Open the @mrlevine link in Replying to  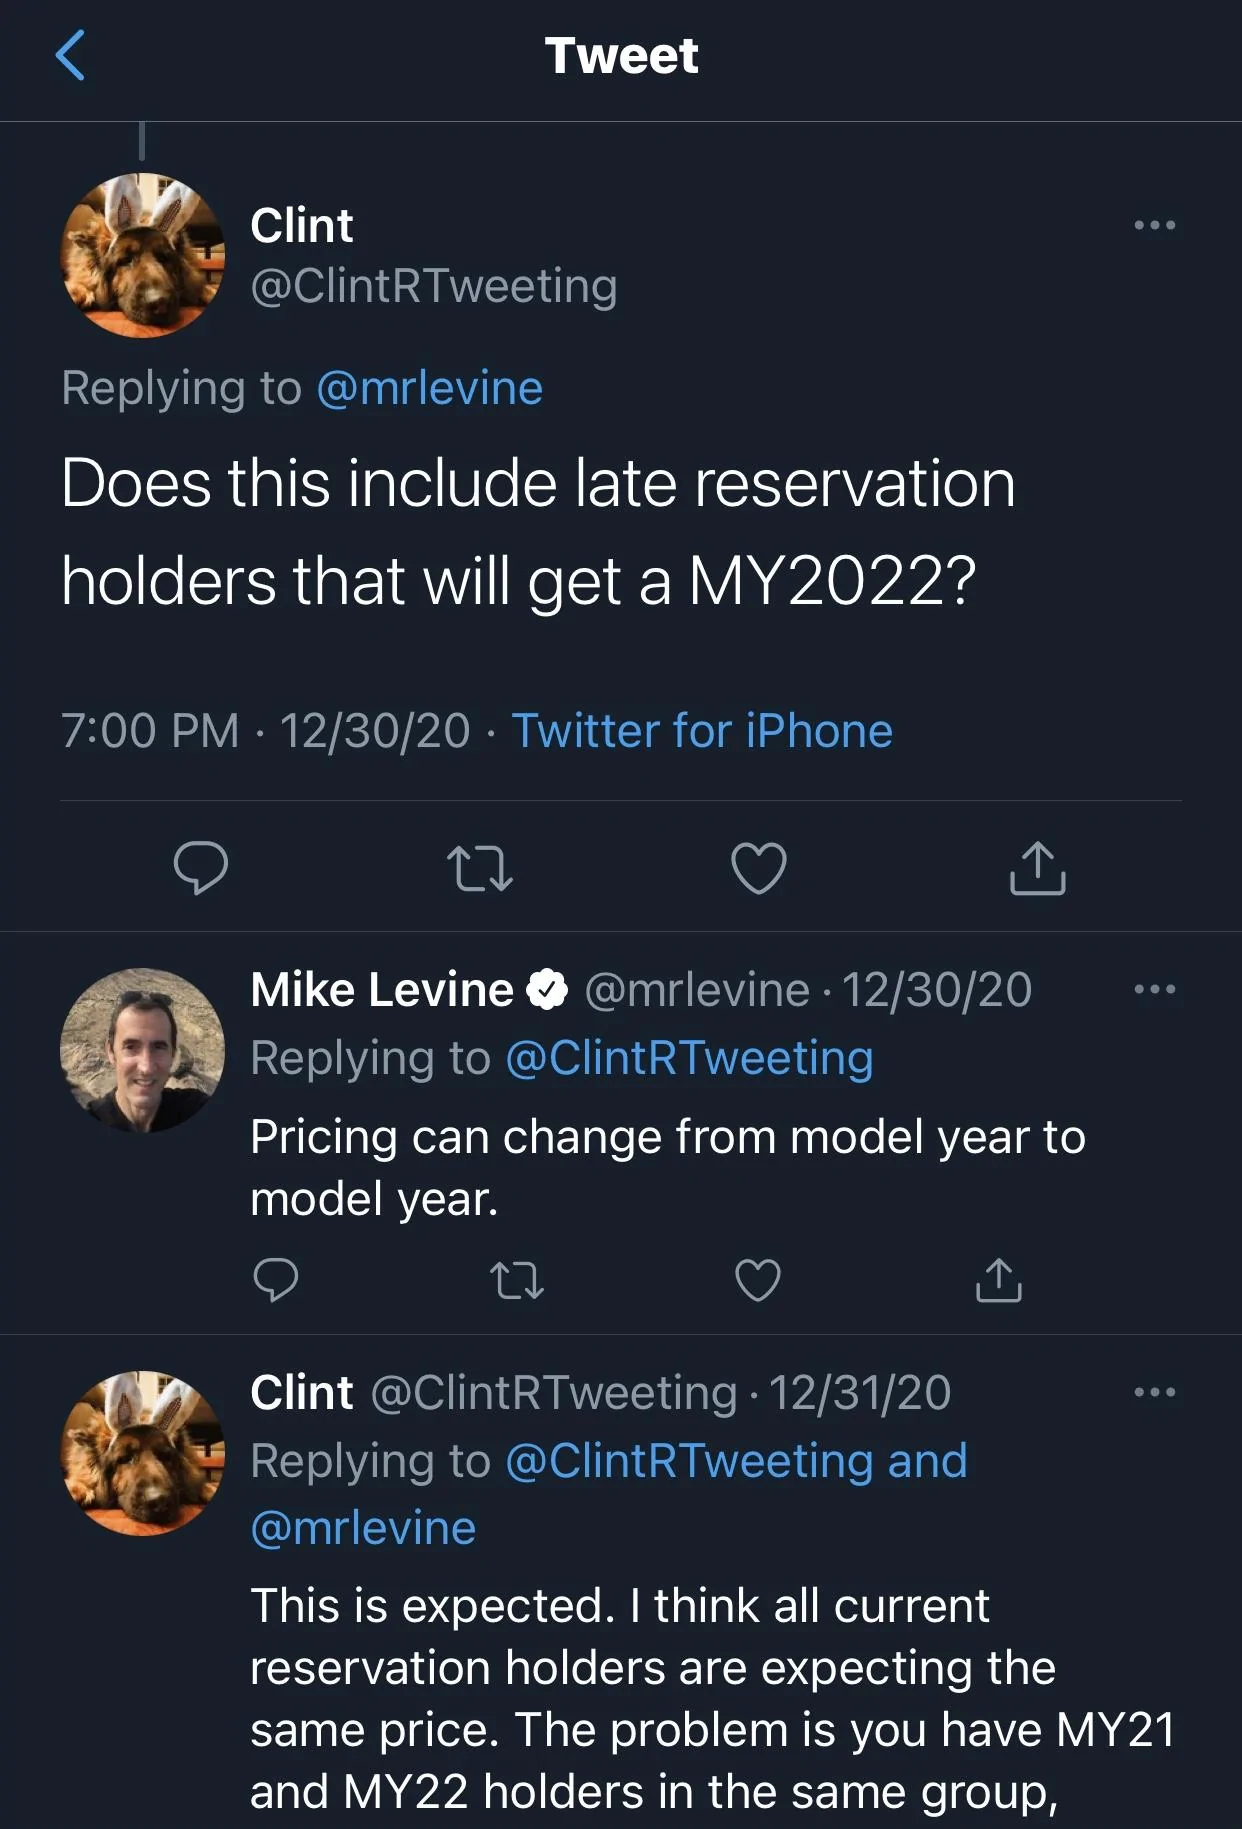point(430,388)
